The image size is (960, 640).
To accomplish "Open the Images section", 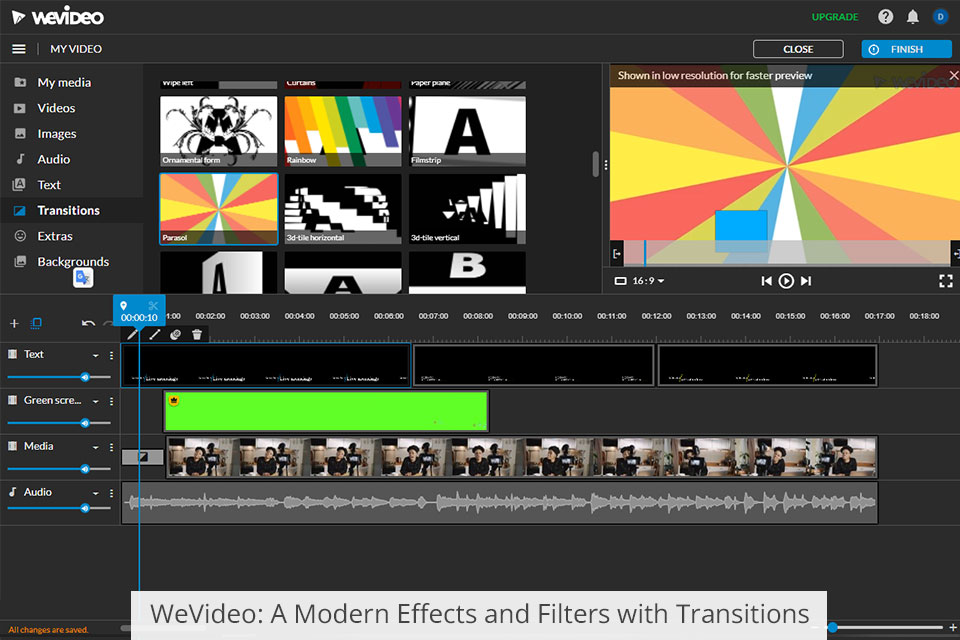I will pyautogui.click(x=56, y=134).
